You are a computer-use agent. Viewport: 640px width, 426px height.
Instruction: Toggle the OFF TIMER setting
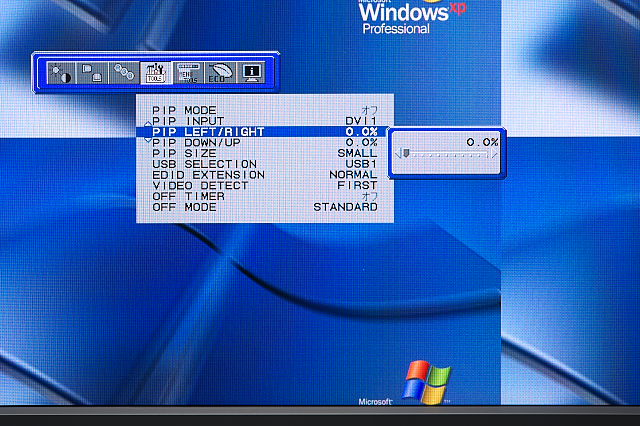tap(369, 196)
